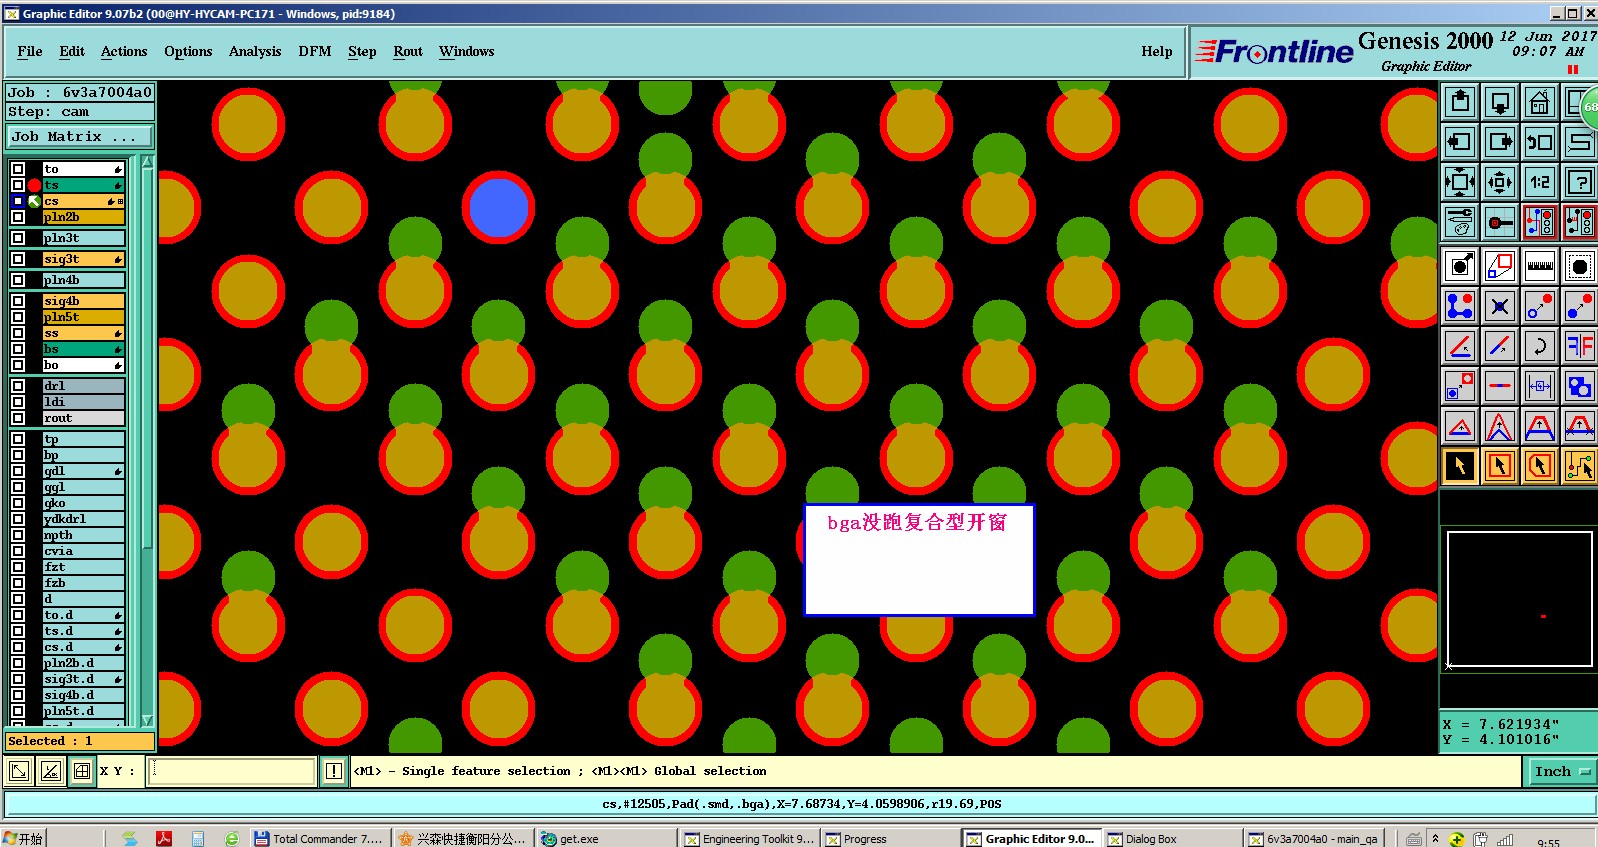The height and width of the screenshot is (847, 1598).
Task: Click the dotted octagon area select icon
Action: (x=1580, y=266)
